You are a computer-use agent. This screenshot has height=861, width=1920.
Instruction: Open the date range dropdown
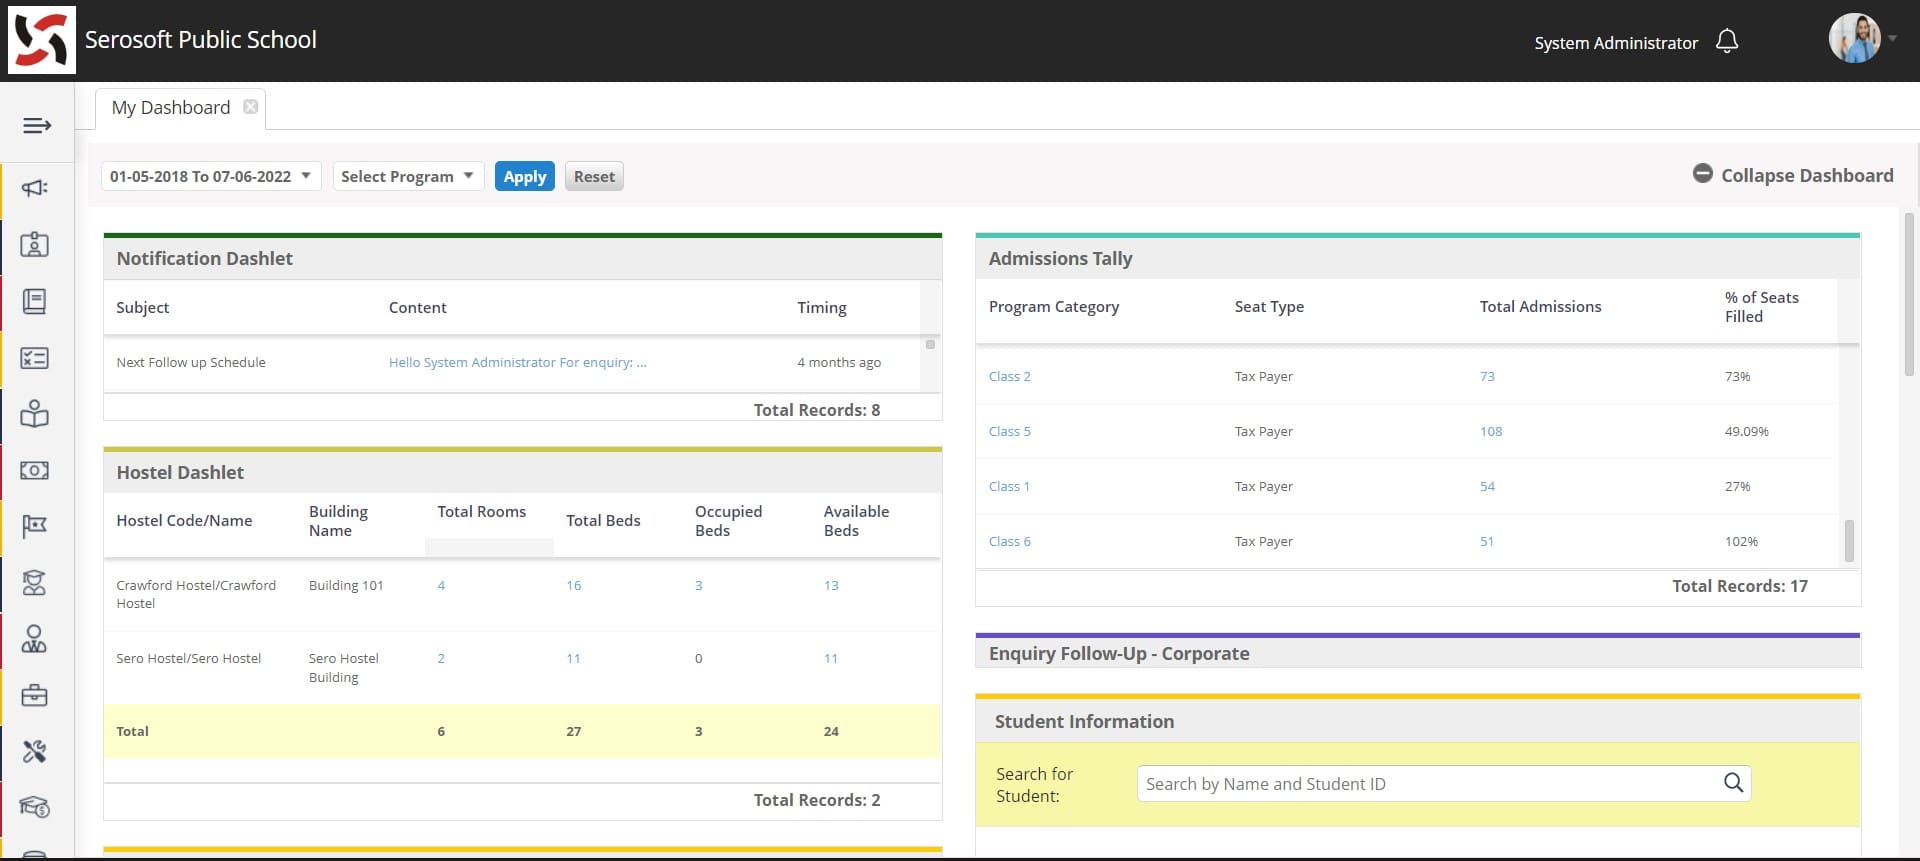[x=211, y=176]
